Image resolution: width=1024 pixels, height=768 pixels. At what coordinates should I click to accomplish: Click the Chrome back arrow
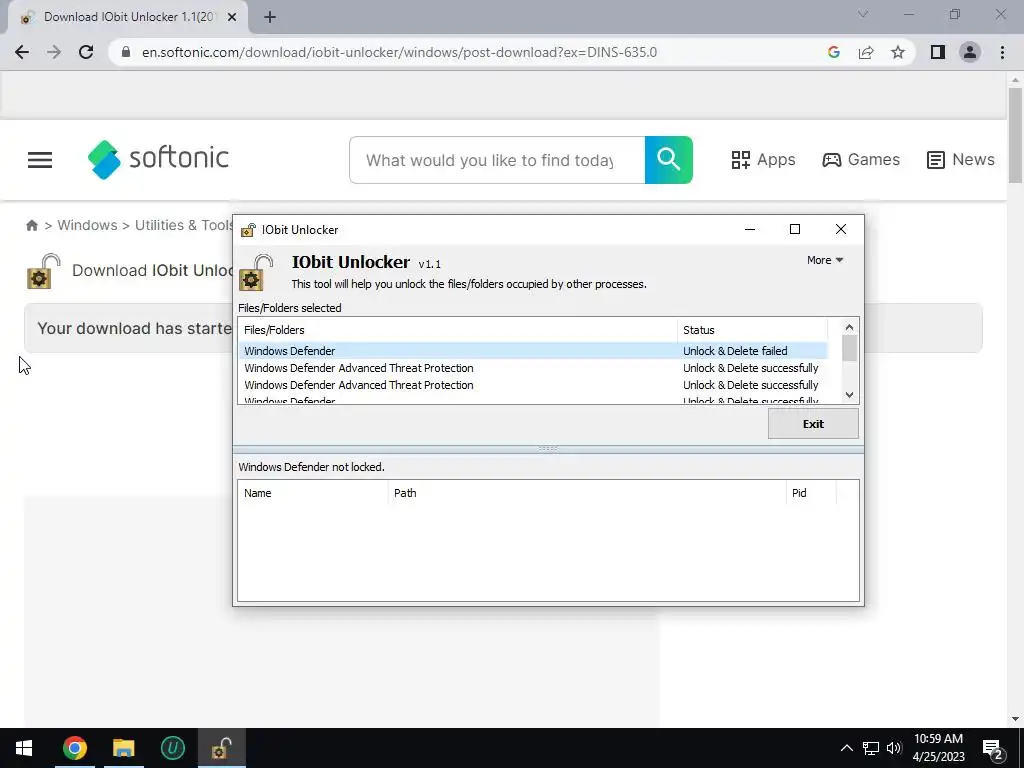click(22, 52)
